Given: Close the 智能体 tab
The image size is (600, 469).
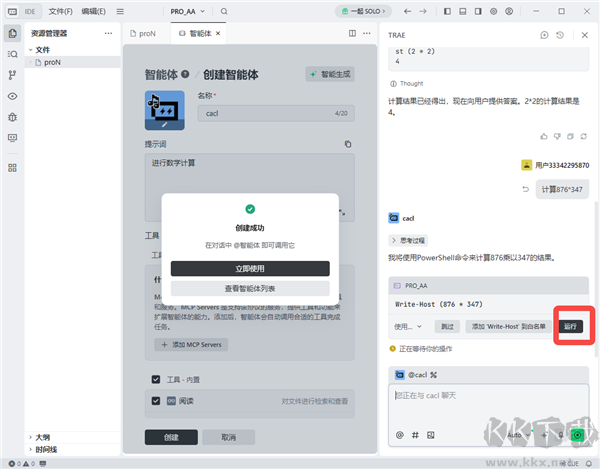Looking at the screenshot, I should (218, 33).
